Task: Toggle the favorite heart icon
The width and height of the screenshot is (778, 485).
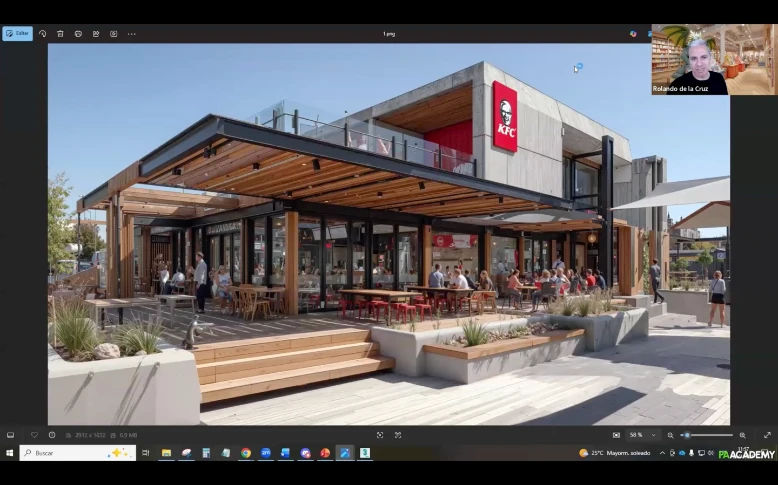Action: coord(33,435)
